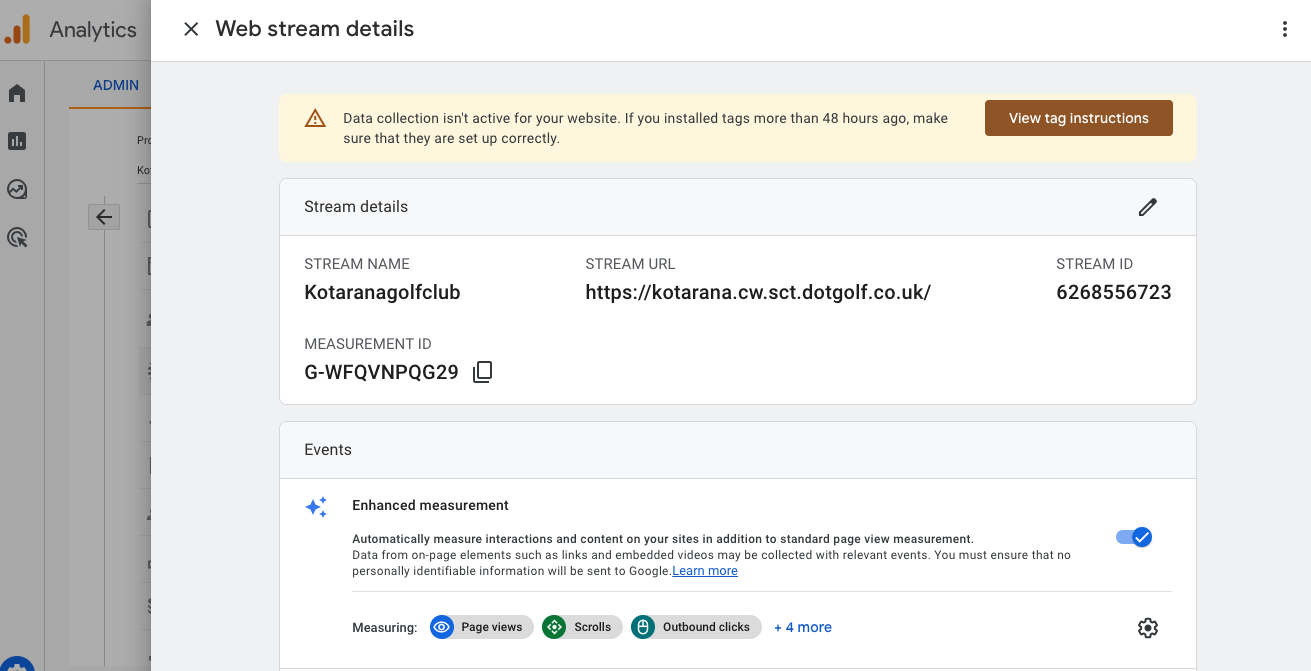Select the stream ID 6268556723
The image size is (1311, 671).
(1114, 293)
